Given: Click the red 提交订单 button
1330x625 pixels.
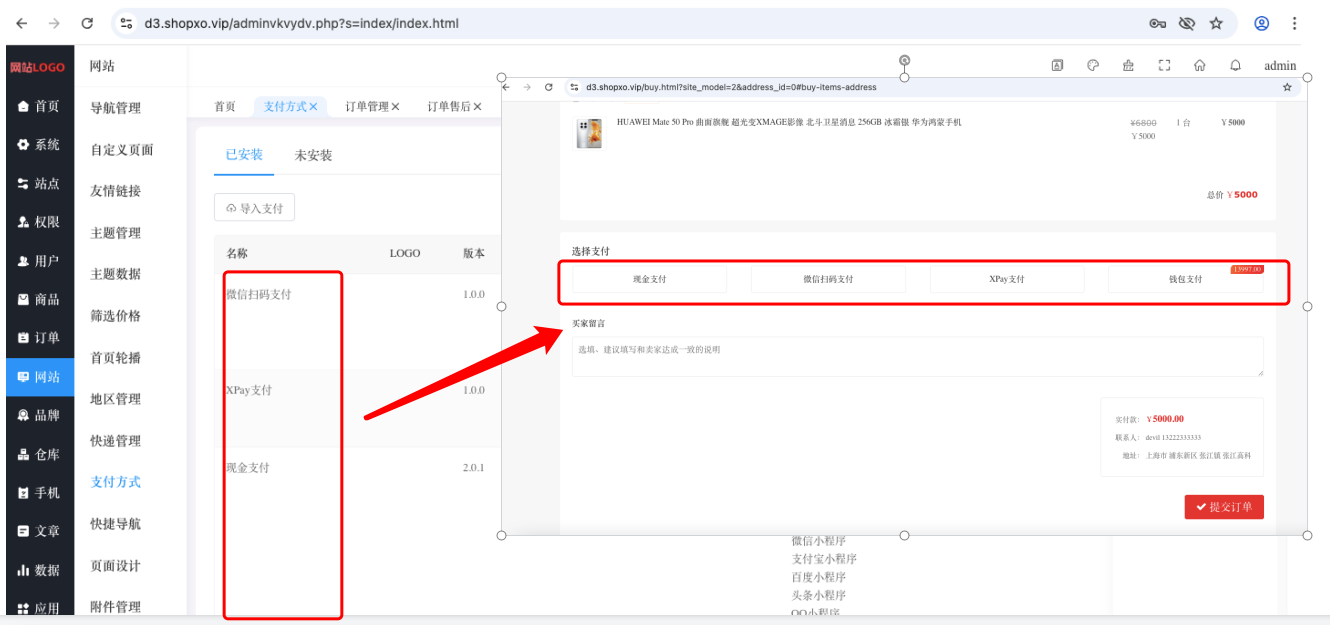Looking at the screenshot, I should 1224,507.
